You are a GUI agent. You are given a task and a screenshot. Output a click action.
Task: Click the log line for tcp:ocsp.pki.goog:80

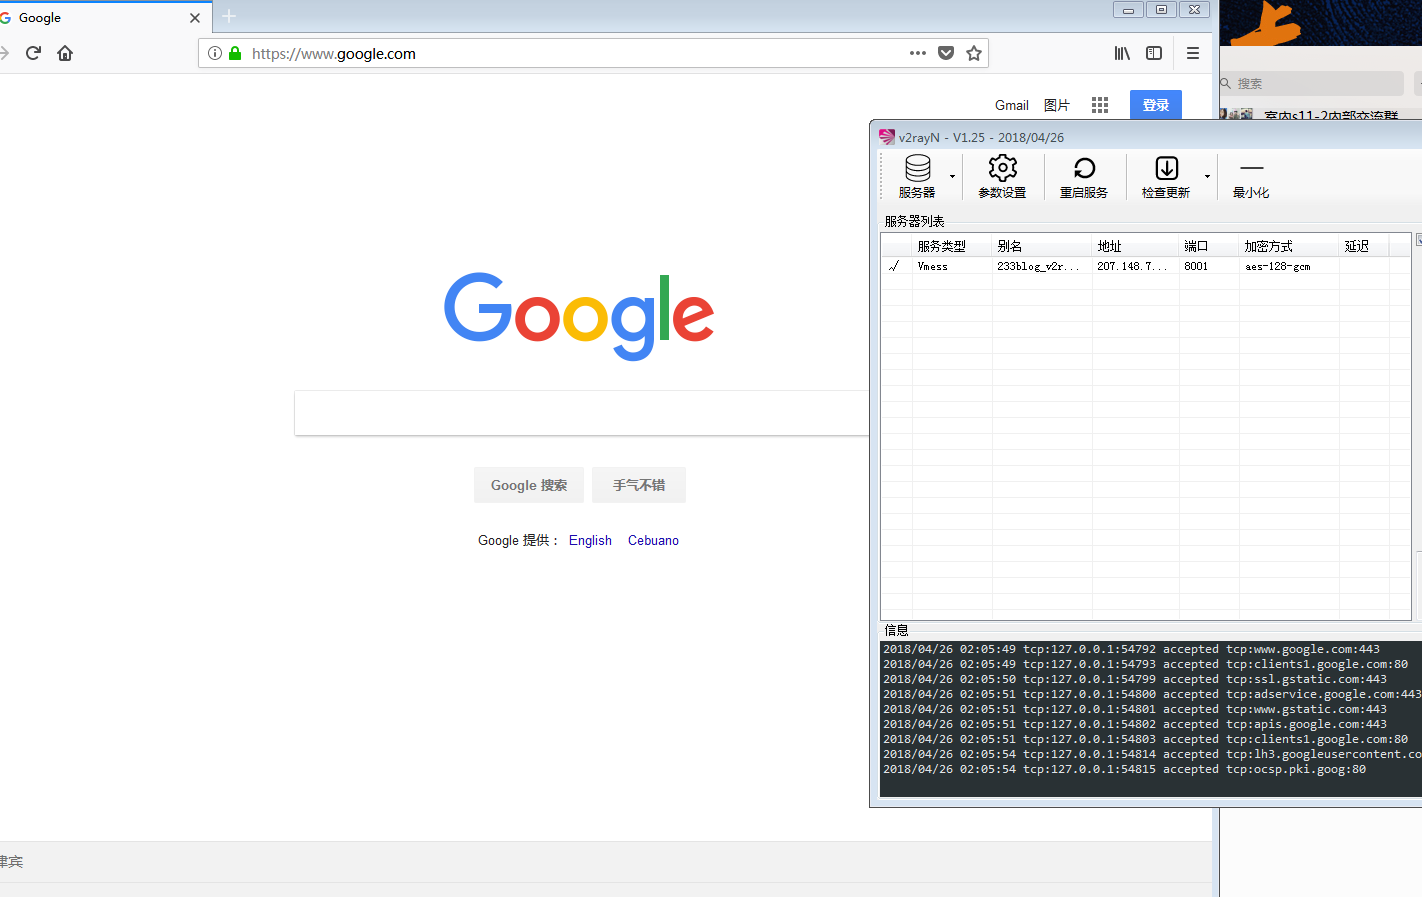(x=1124, y=769)
